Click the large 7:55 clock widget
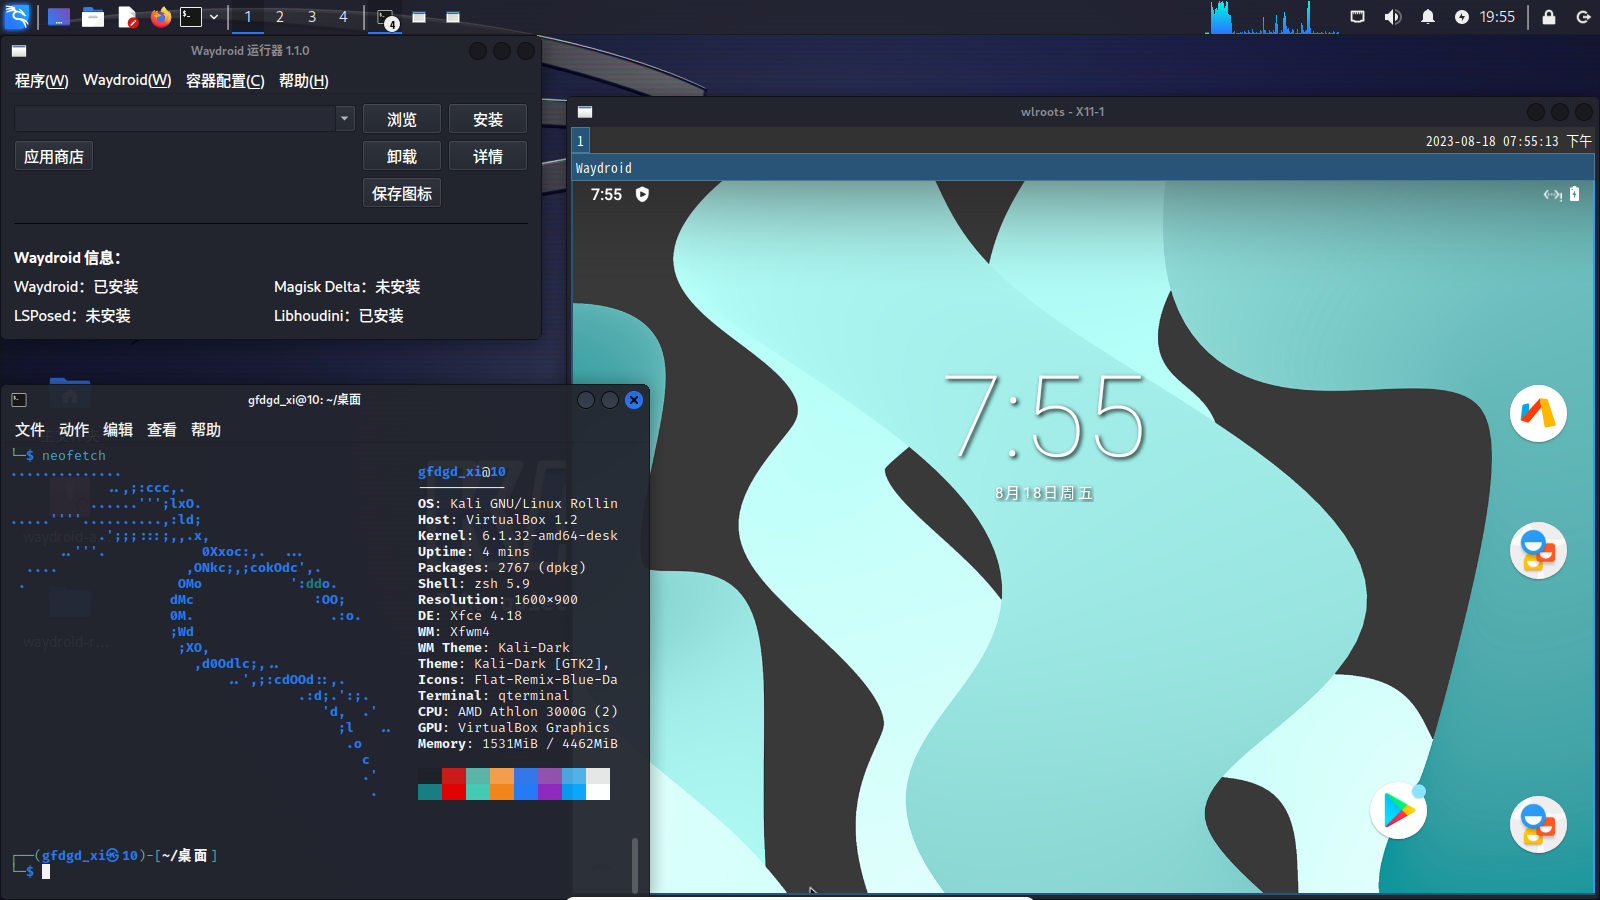The width and height of the screenshot is (1600, 900). (x=1044, y=416)
